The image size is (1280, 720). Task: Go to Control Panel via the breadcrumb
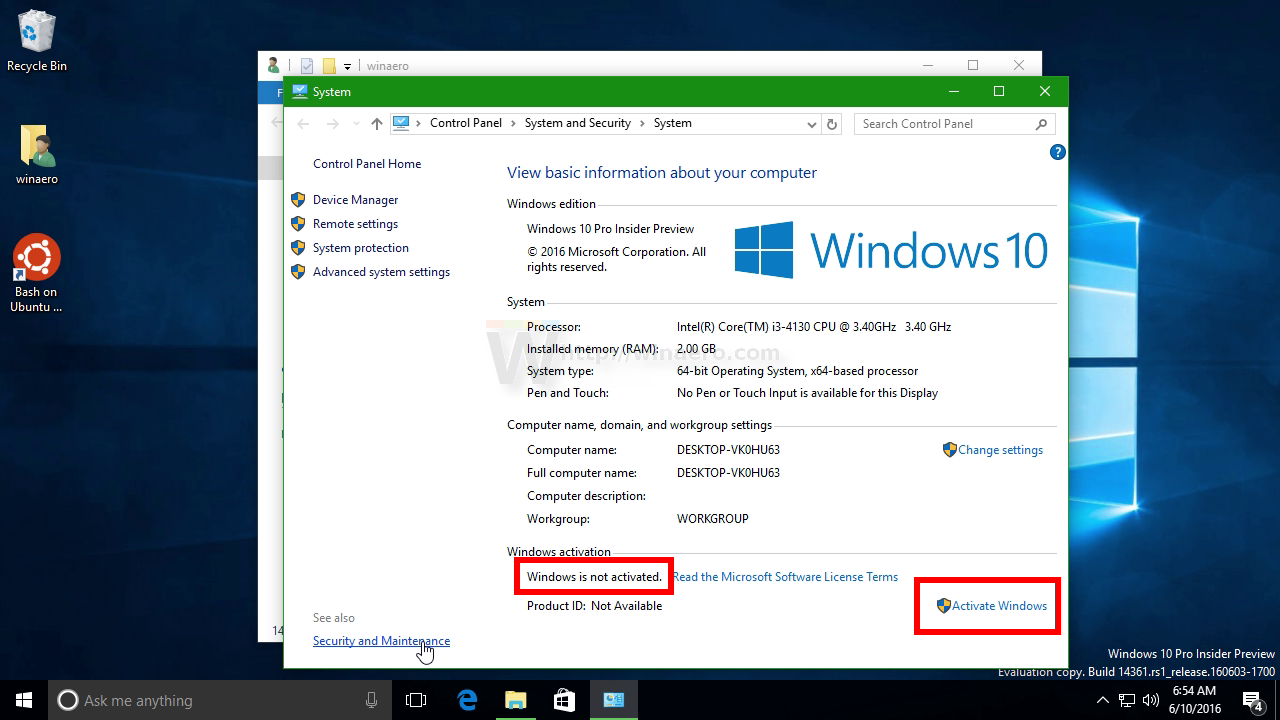(x=466, y=123)
